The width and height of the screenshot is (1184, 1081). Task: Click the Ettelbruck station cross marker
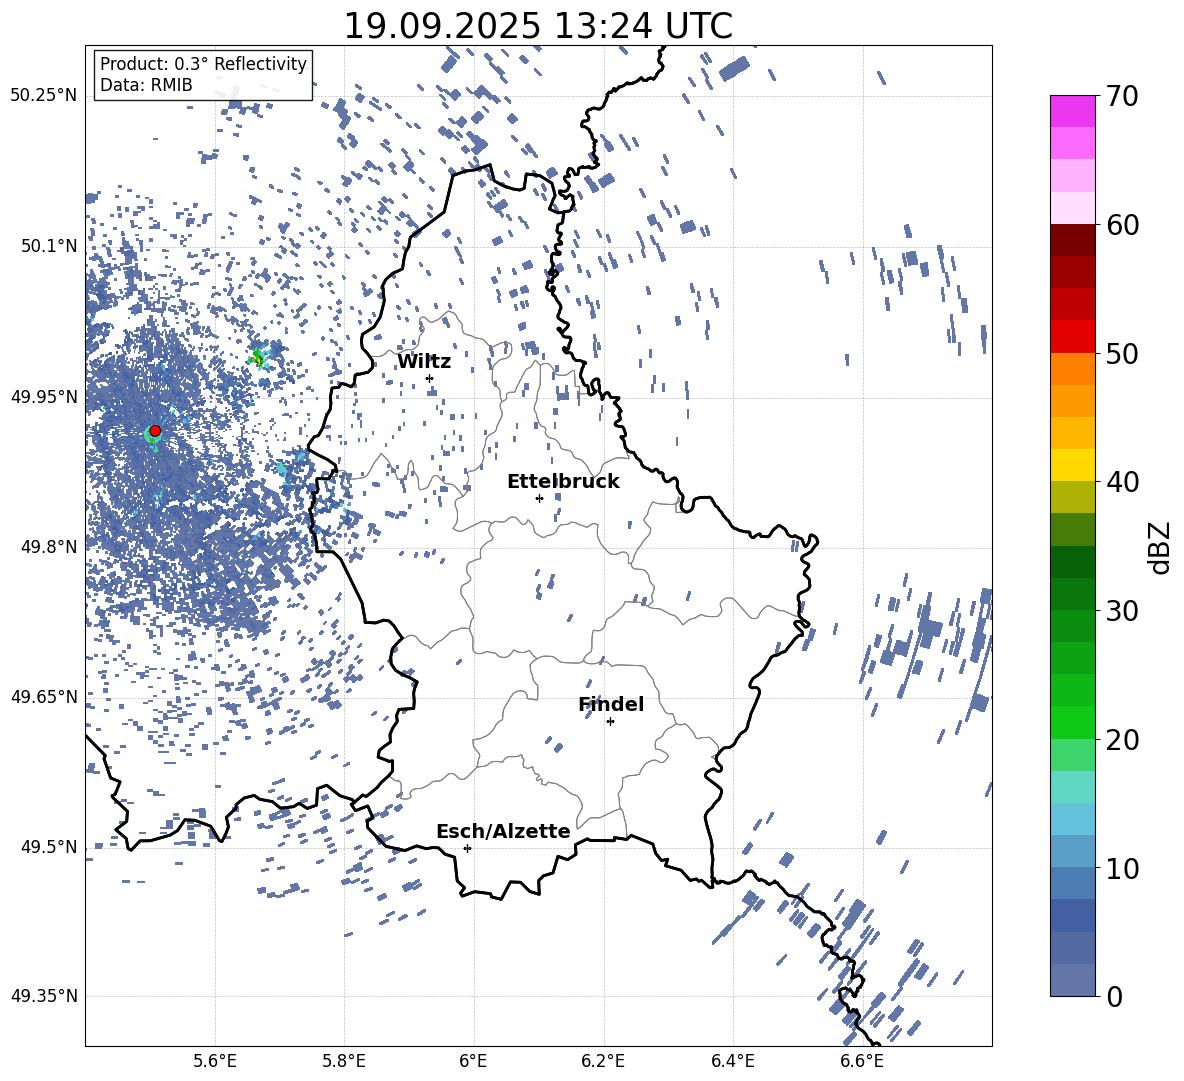tap(539, 498)
